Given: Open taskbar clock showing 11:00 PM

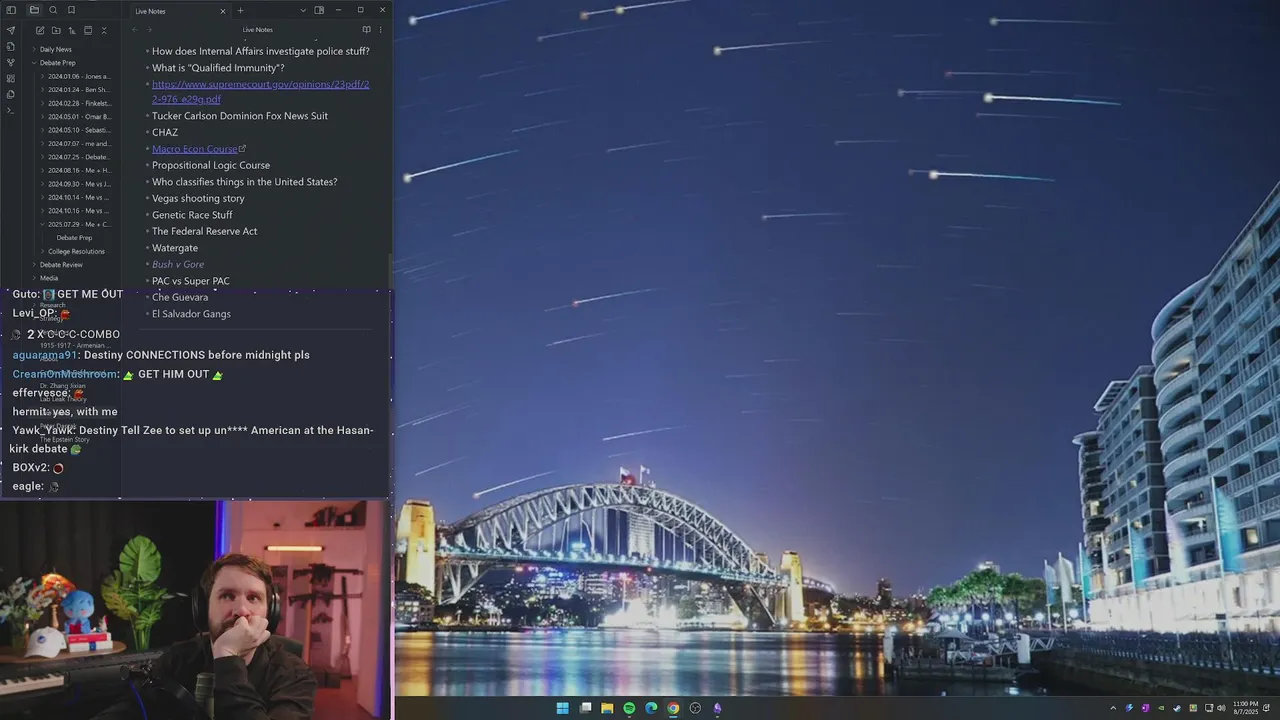Looking at the screenshot, I should point(1246,708).
